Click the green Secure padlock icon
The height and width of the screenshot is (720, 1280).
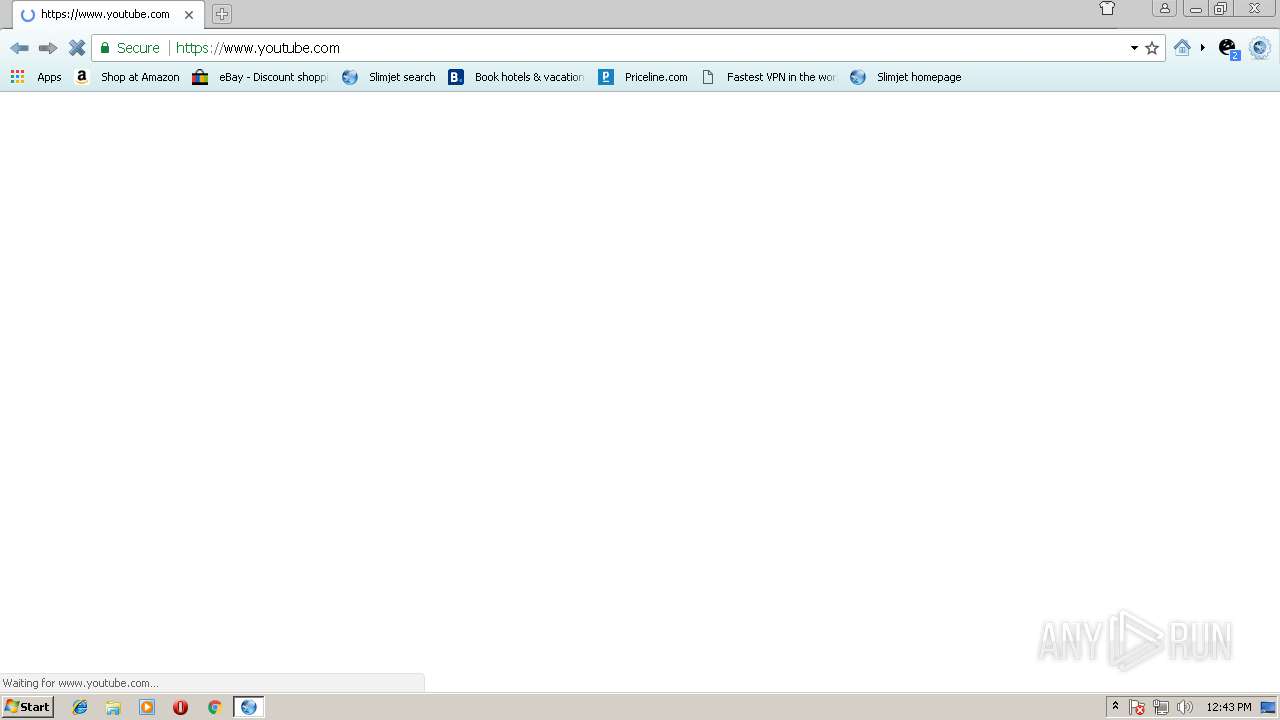tap(105, 48)
